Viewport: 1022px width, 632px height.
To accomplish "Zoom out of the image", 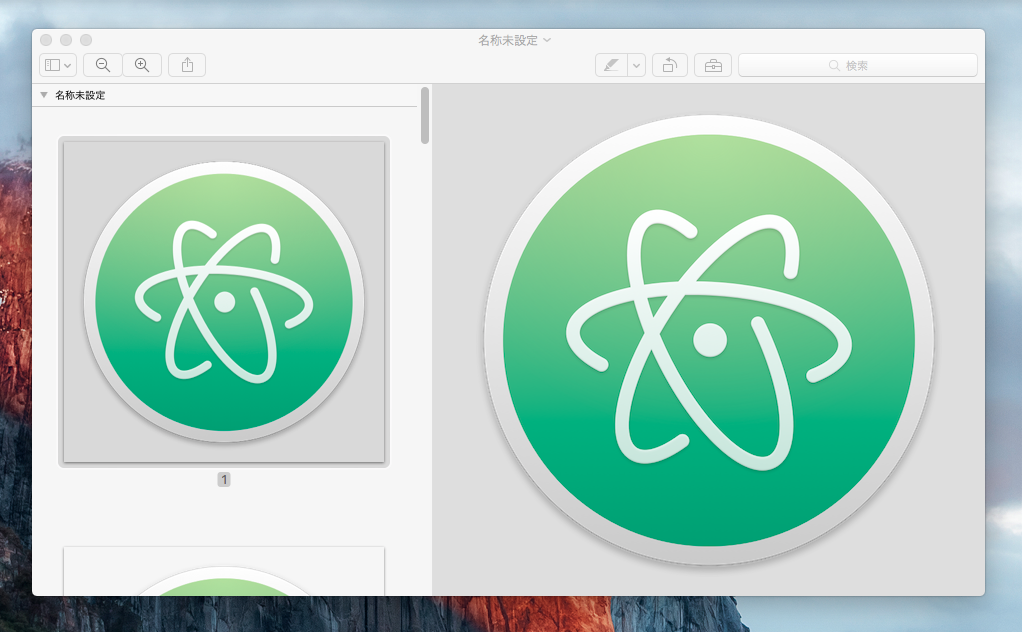I will coord(102,65).
